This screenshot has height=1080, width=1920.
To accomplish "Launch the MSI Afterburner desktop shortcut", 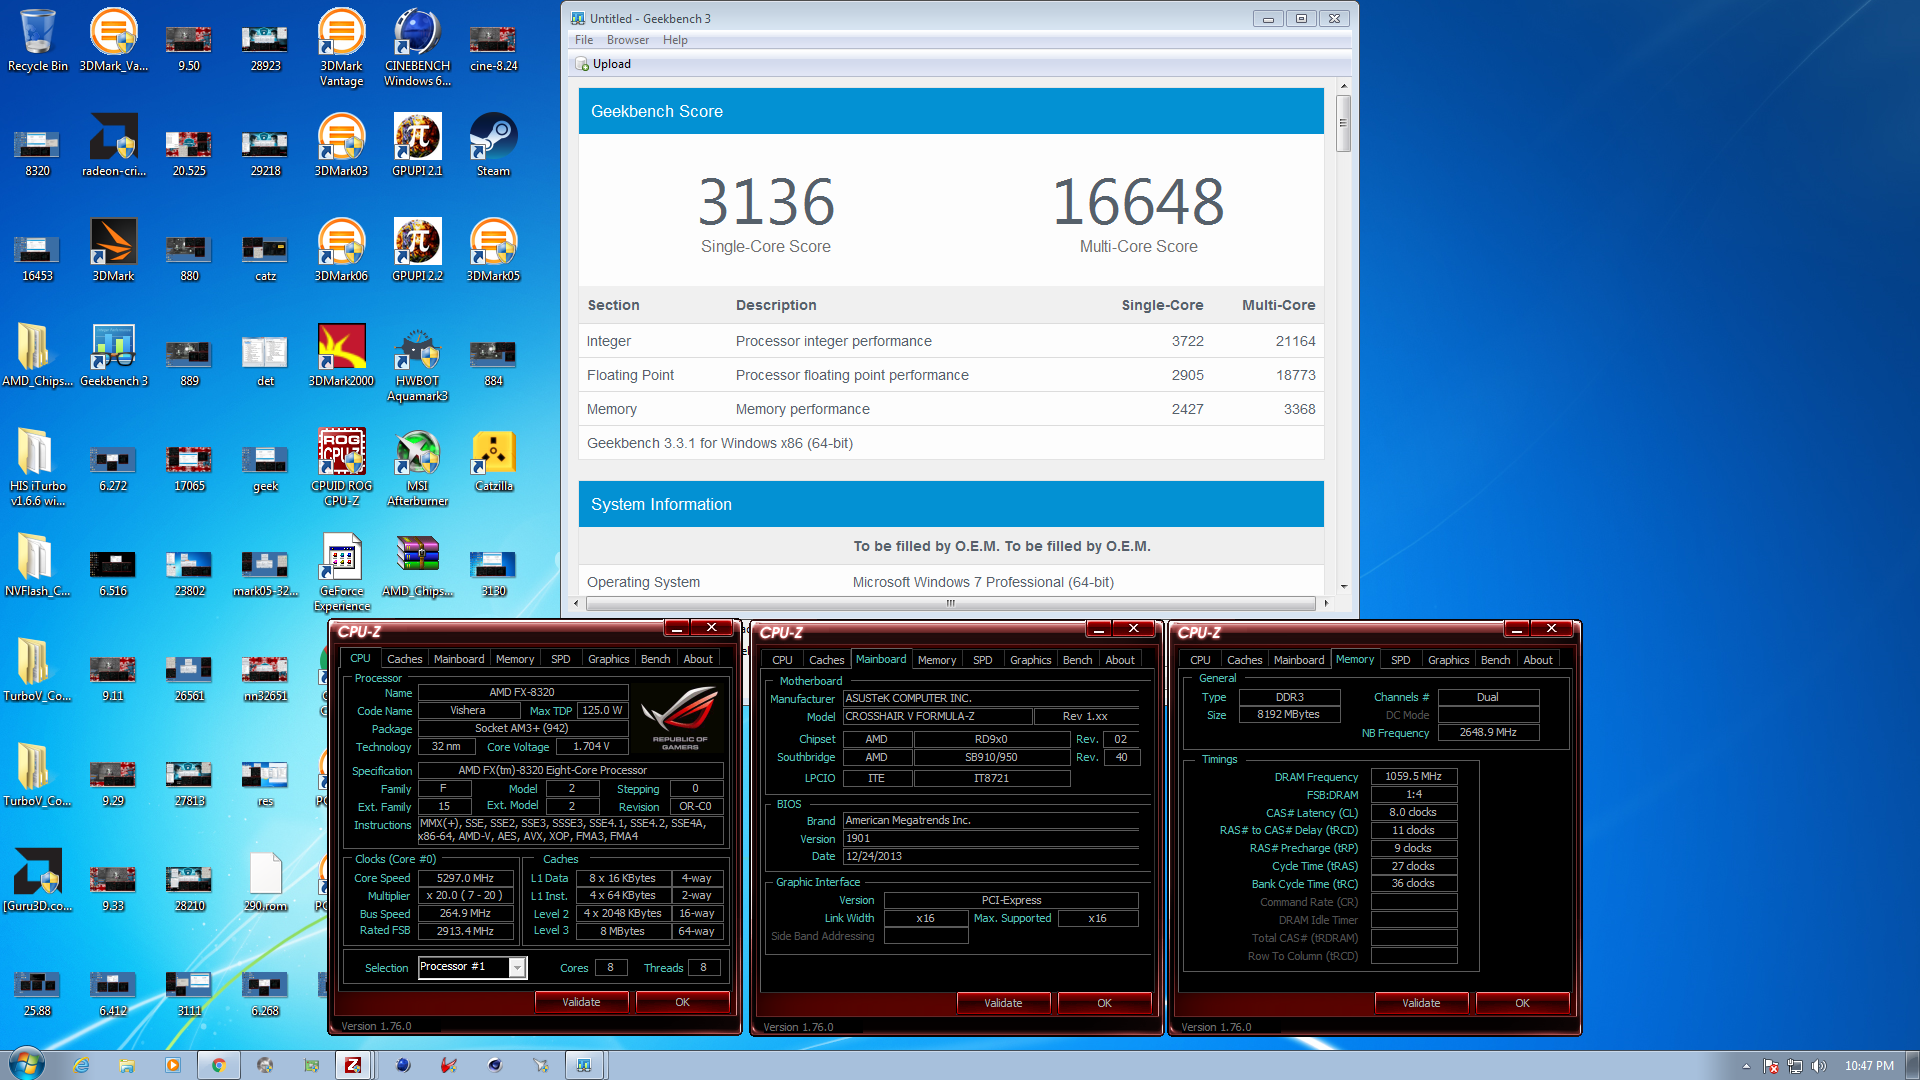I will click(x=417, y=467).
